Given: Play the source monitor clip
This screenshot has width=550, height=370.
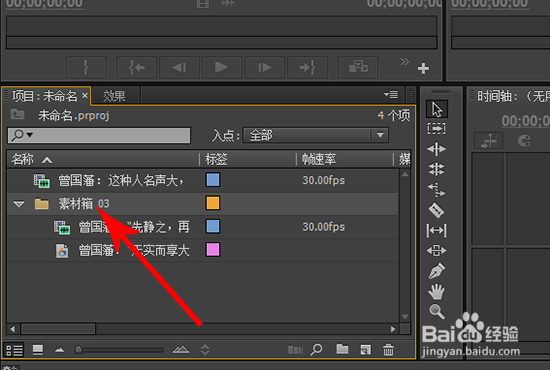Looking at the screenshot, I should point(222,67).
